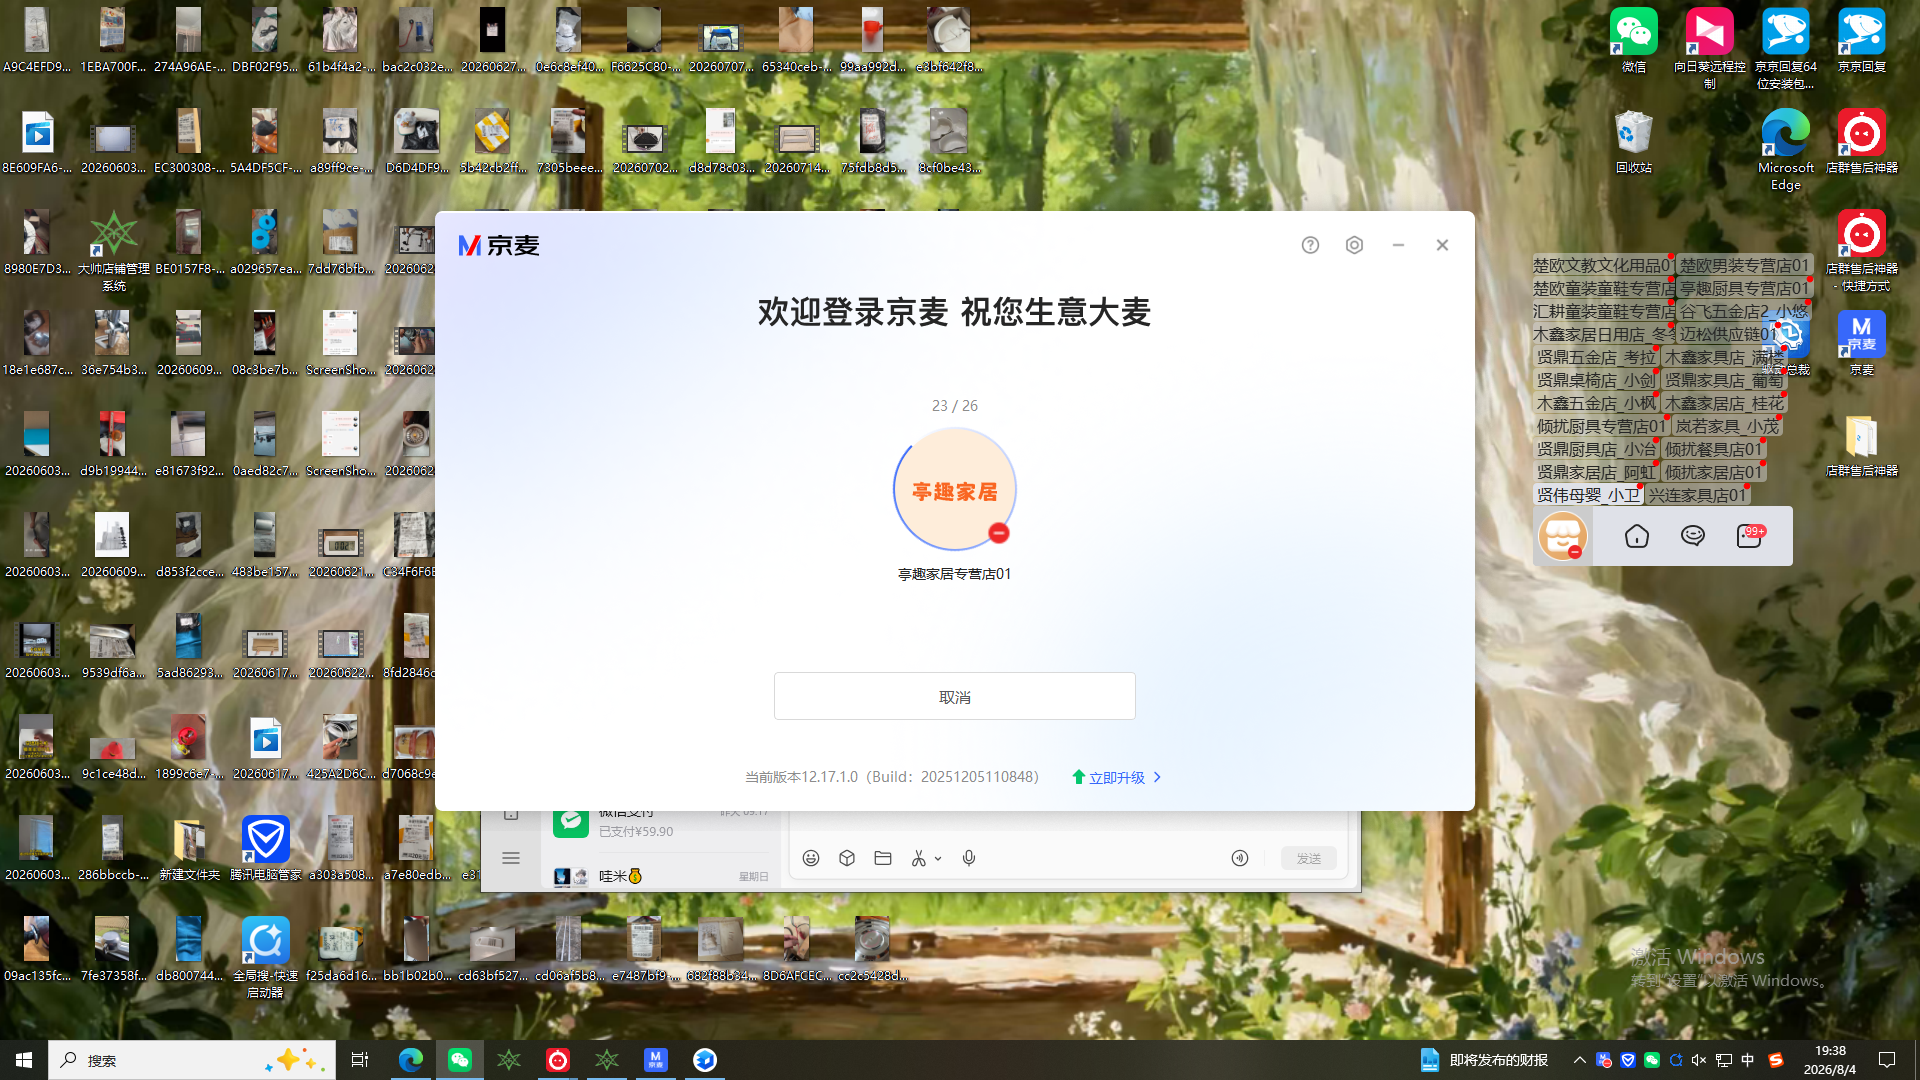The width and height of the screenshot is (1920, 1080).
Task: Open the chat bubble icon in the floating toolbar
Action: click(x=1693, y=536)
